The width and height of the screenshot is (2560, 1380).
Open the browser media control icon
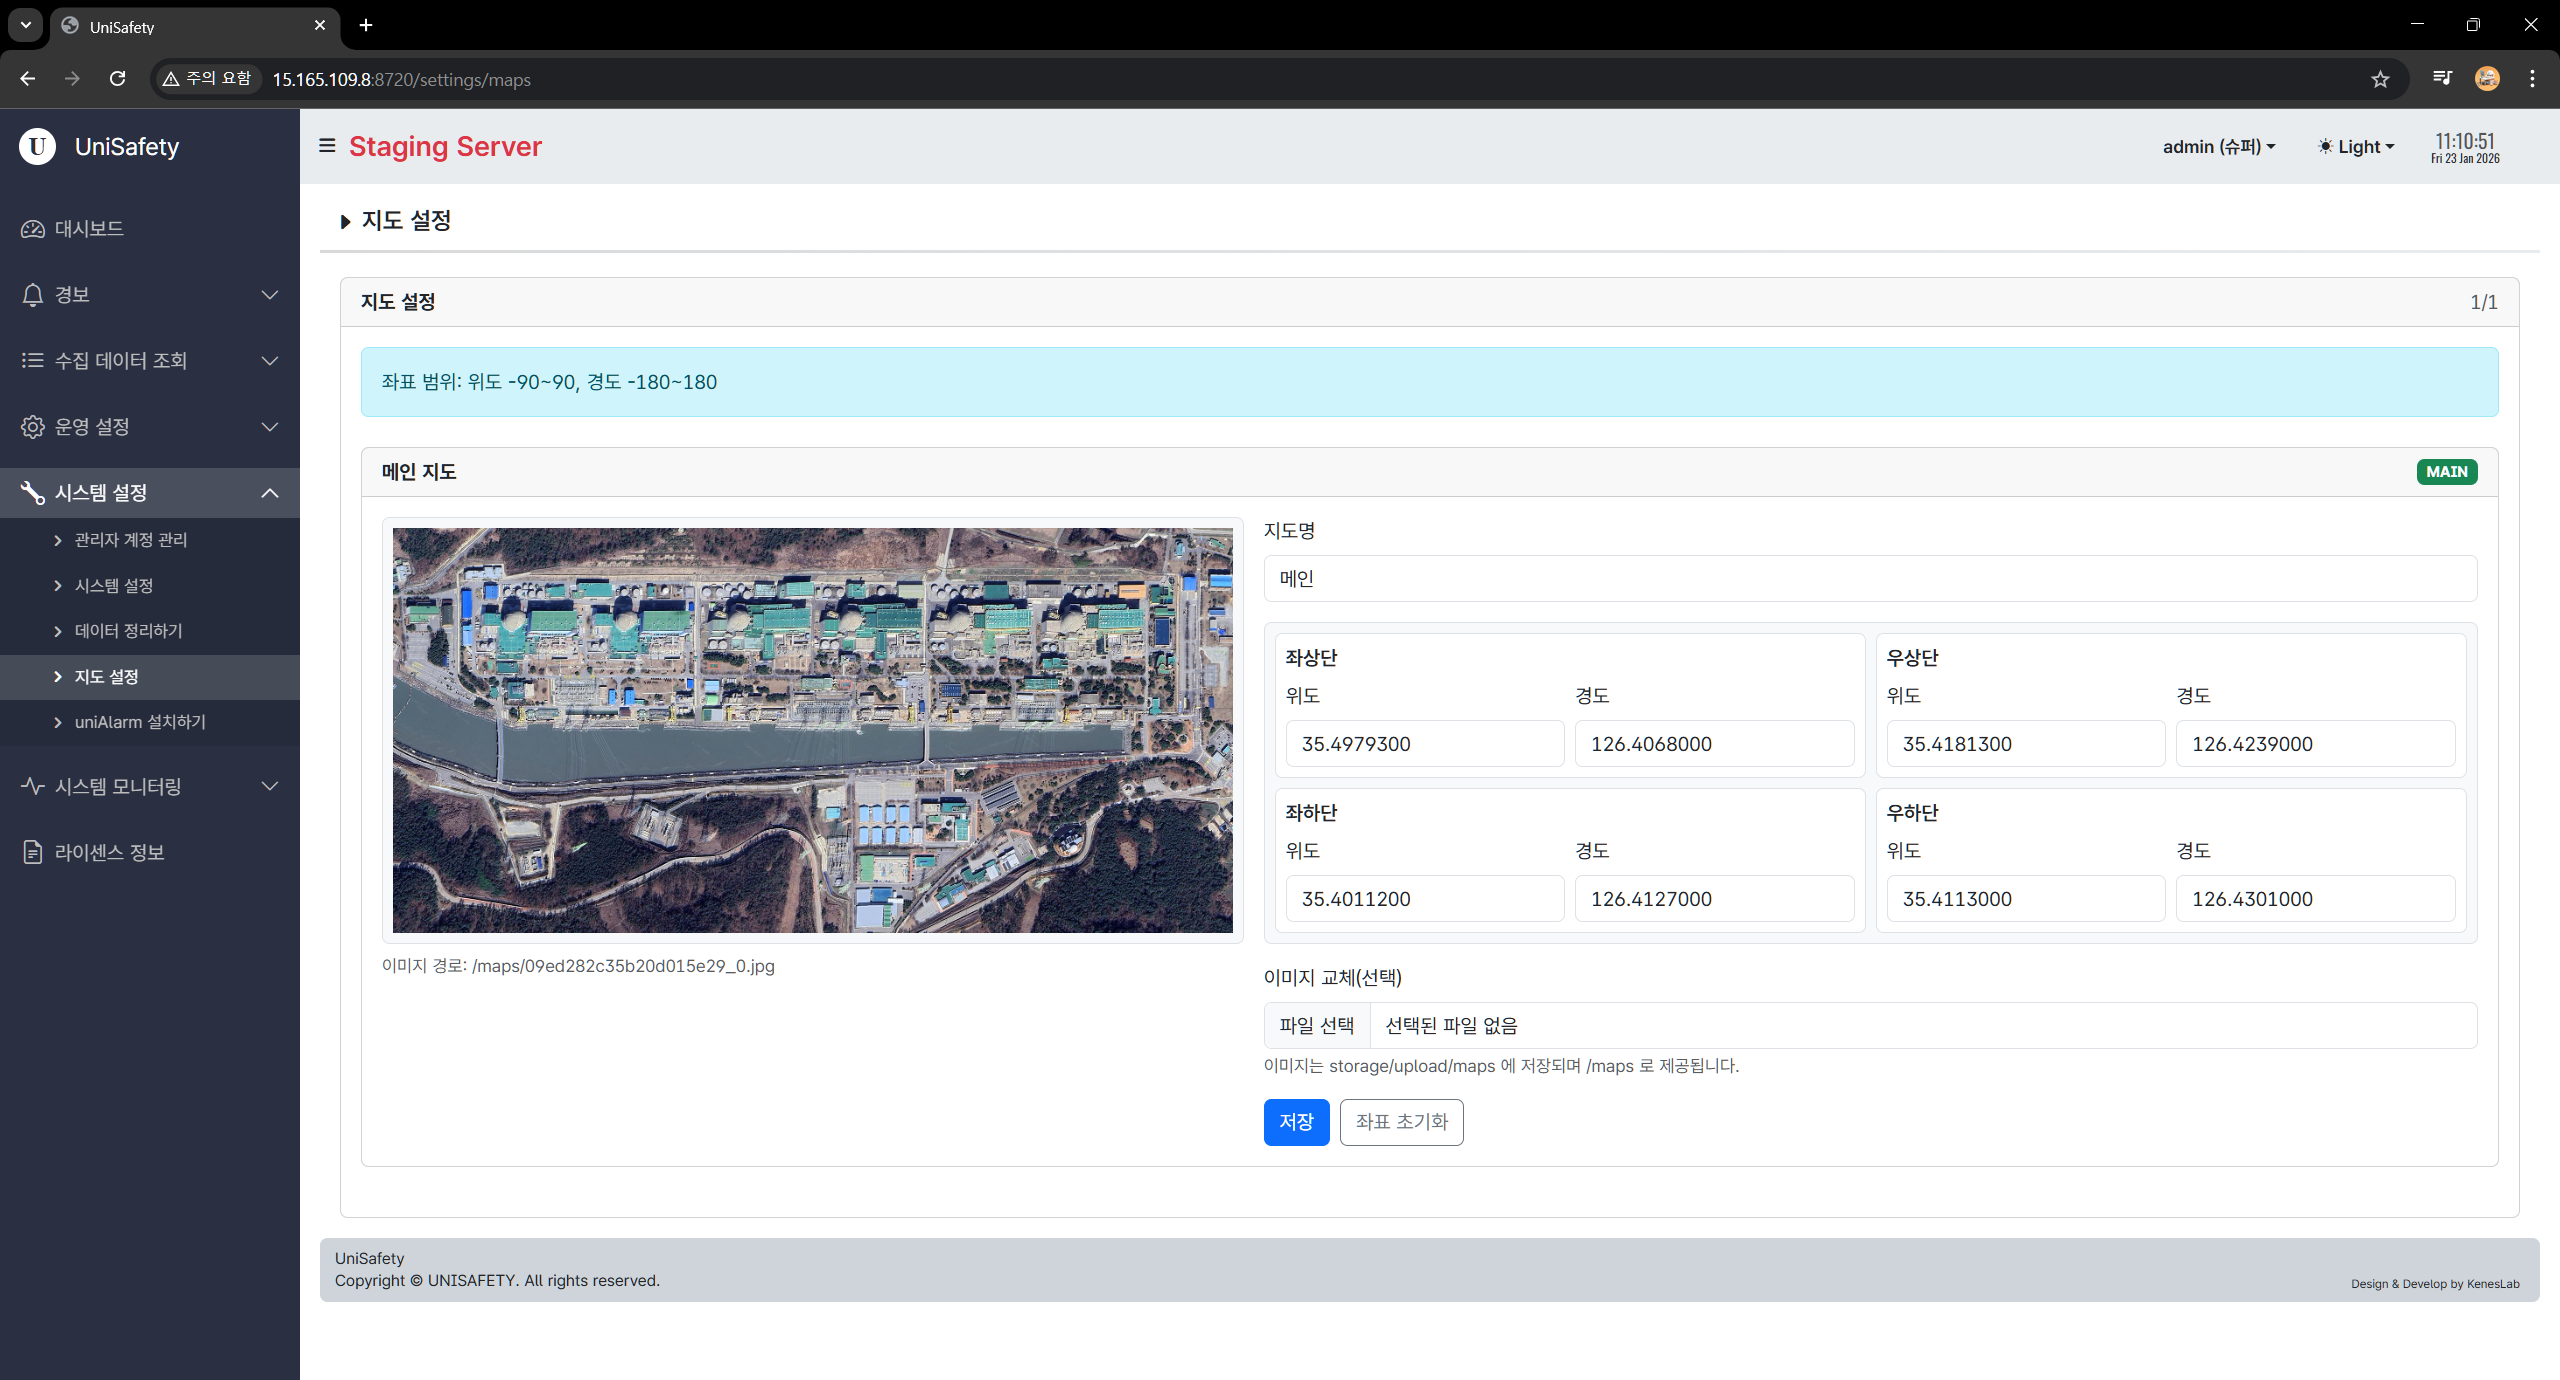pyautogui.click(x=2442, y=79)
